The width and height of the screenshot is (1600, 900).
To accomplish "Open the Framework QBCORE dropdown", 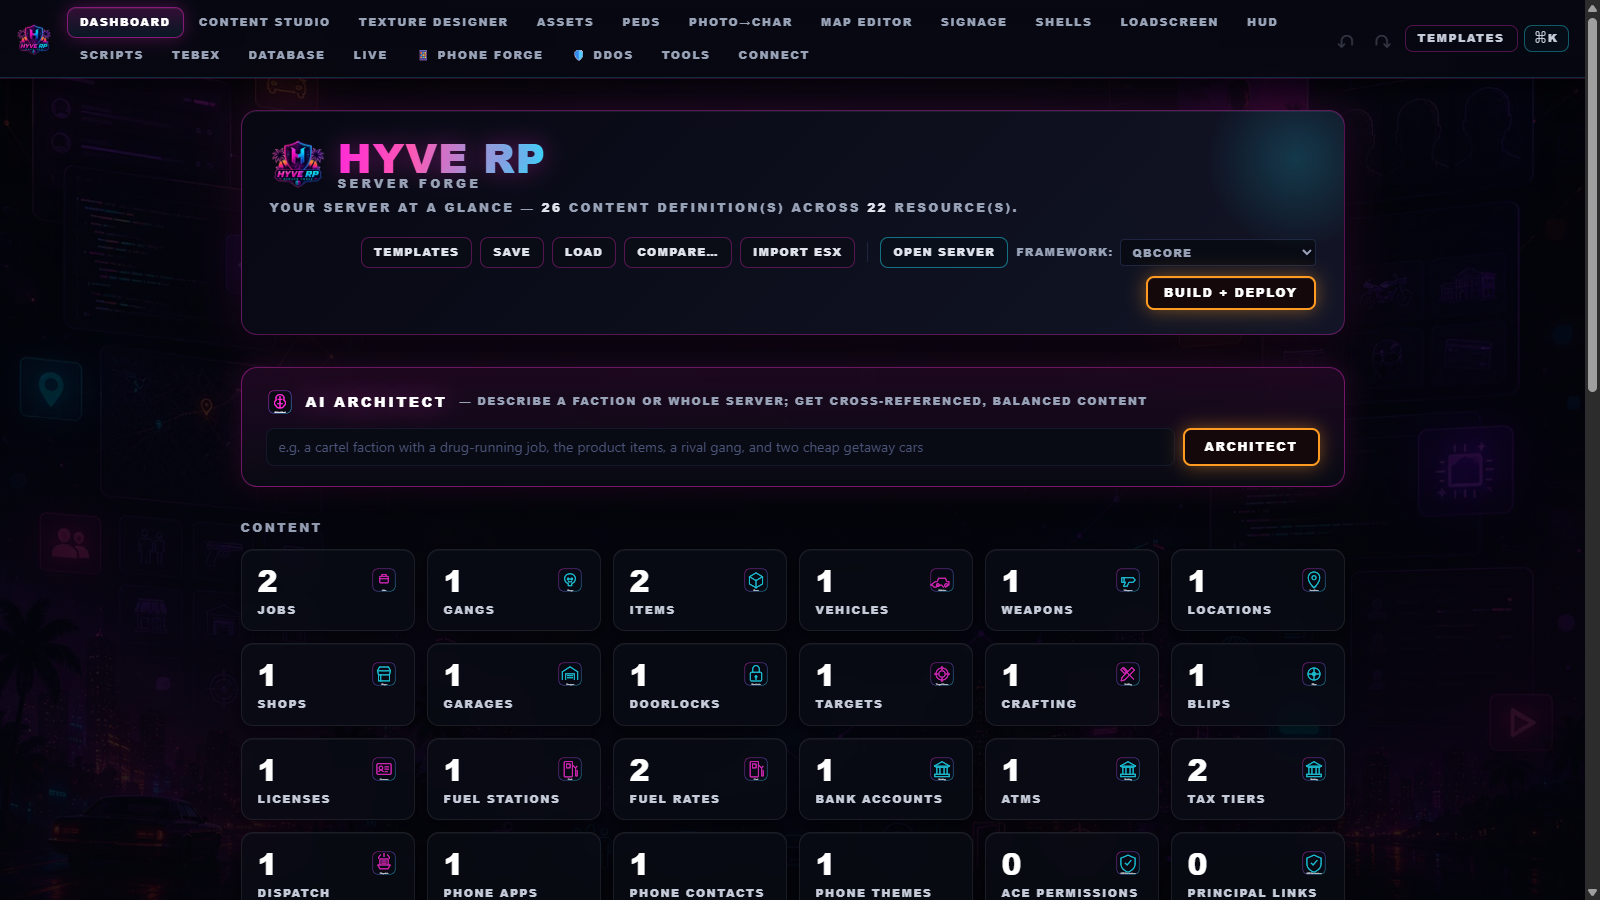I will 1218,252.
